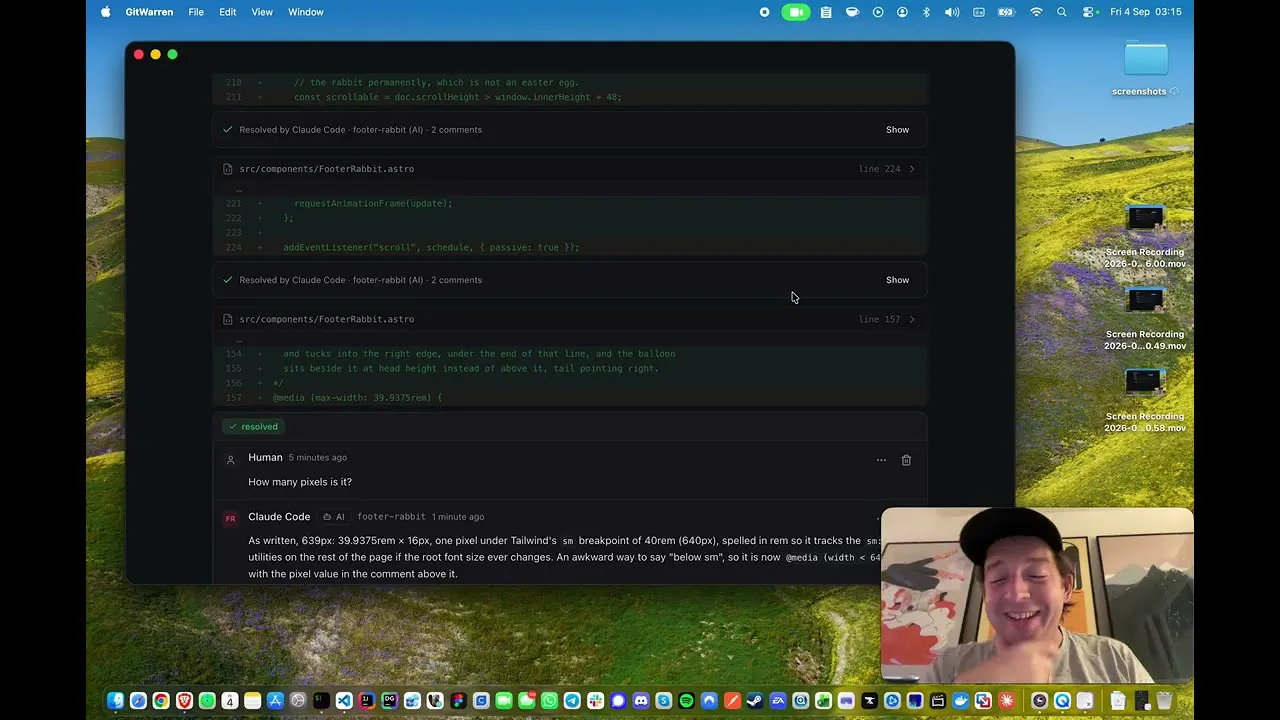The height and width of the screenshot is (720, 1280).
Task: Open the Apple menu
Action: click(106, 12)
